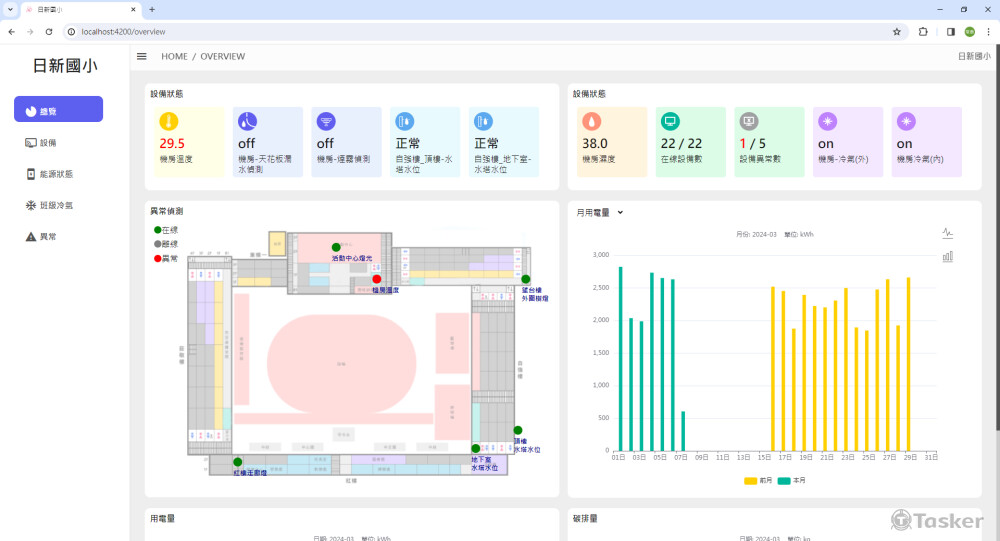Open Chrome's three-dot menu
The image size is (1000, 541).
[988, 31]
